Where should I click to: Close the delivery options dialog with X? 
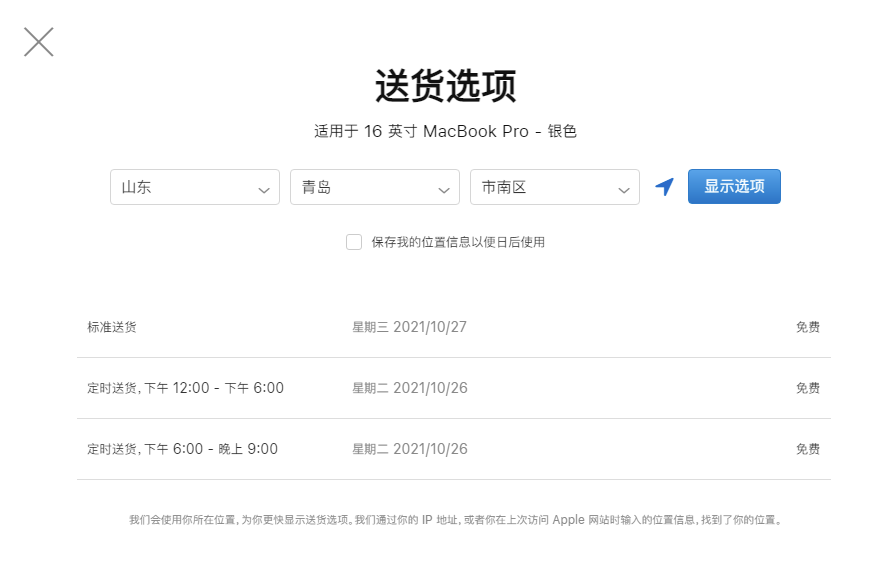tap(39, 42)
